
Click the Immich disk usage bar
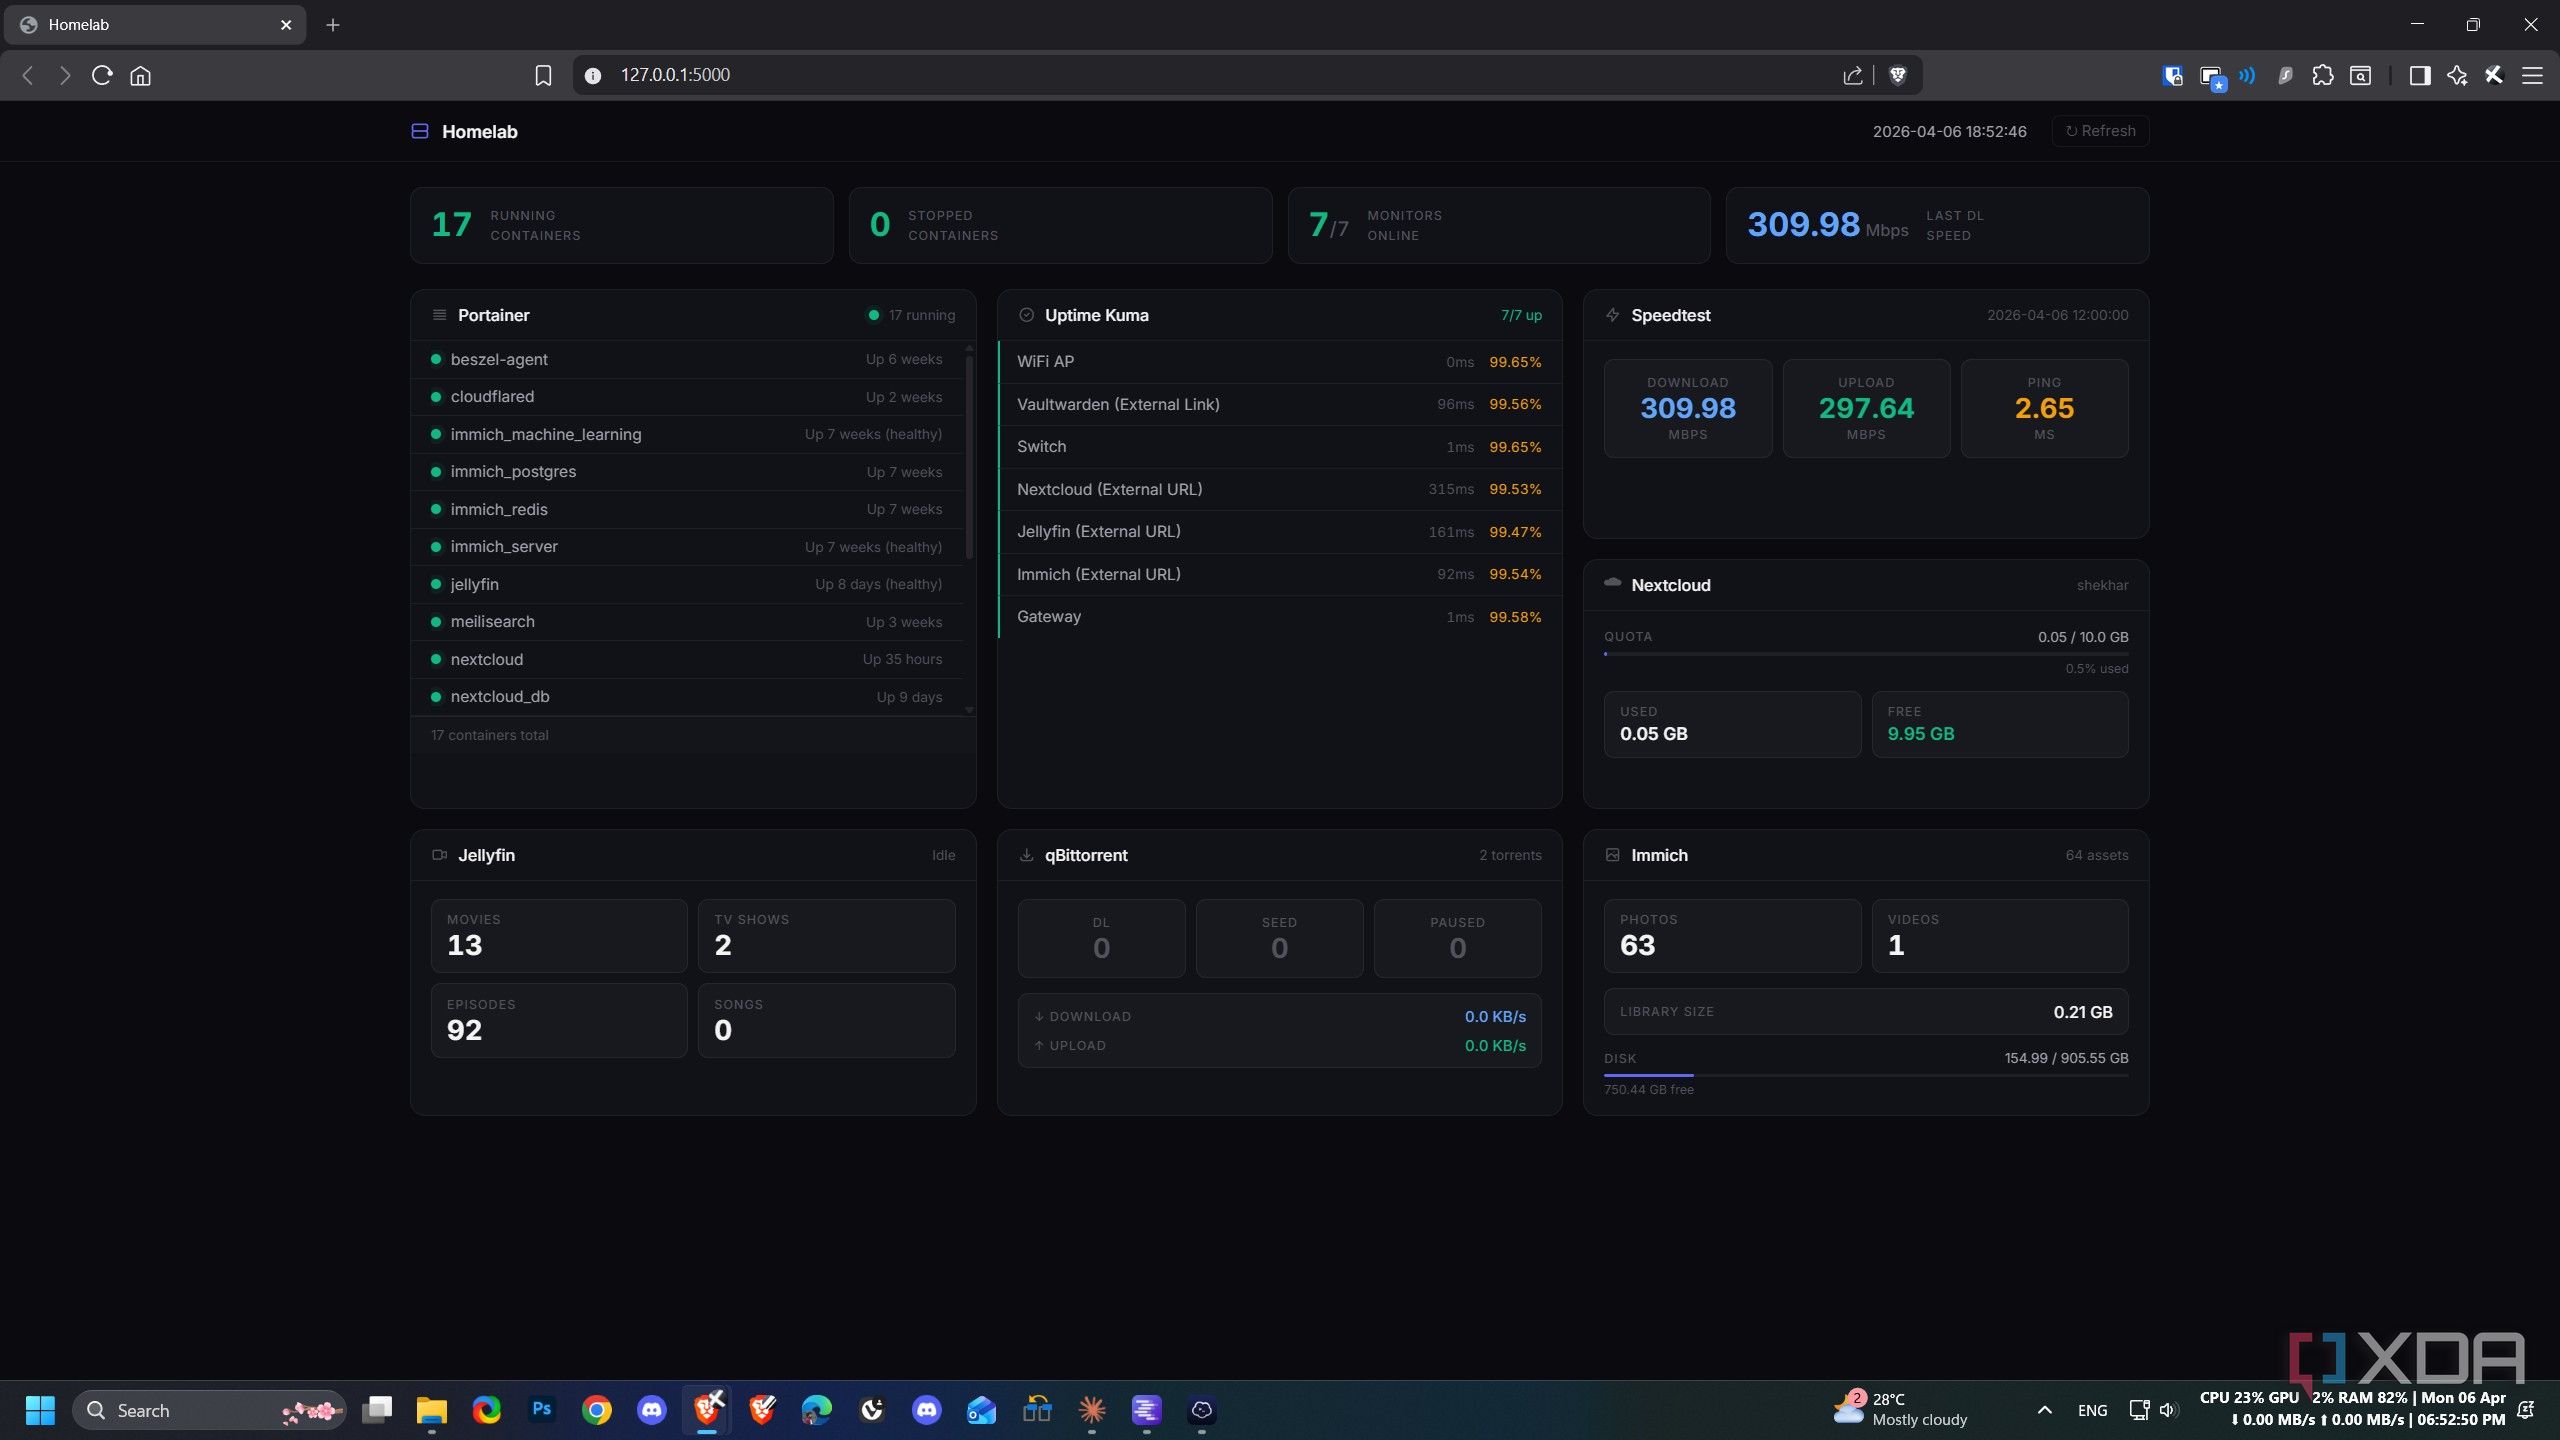(x=1866, y=1075)
